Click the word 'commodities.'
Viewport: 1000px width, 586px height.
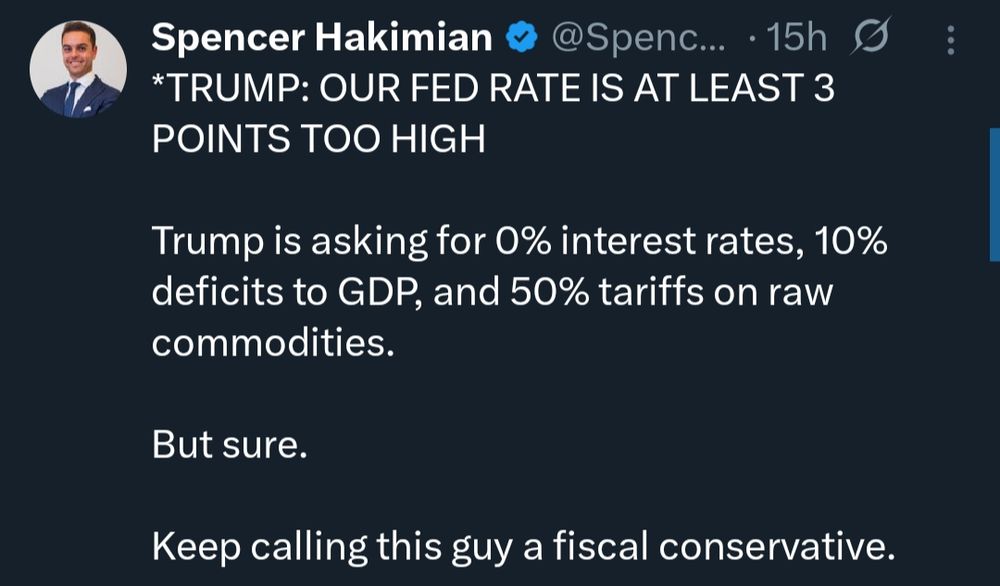[273, 343]
